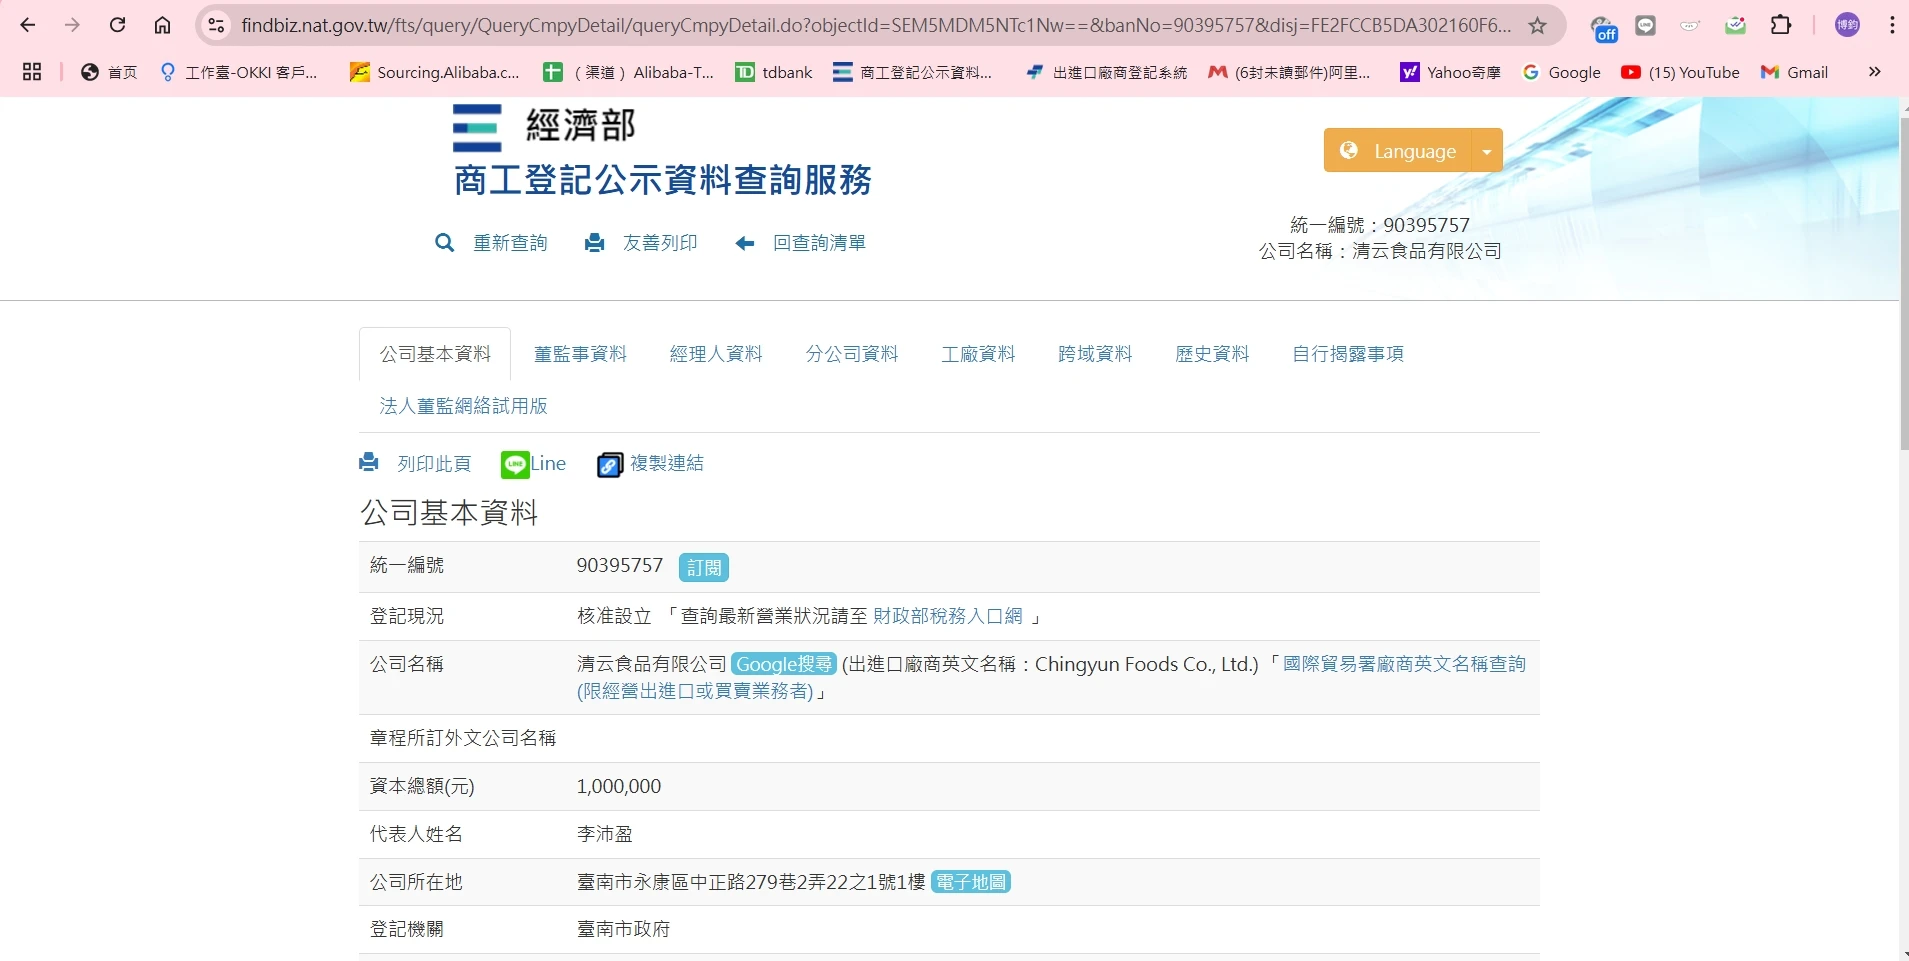Click the Google搜尋 button beside company name
This screenshot has height=961, width=1909.
pyautogui.click(x=783, y=664)
